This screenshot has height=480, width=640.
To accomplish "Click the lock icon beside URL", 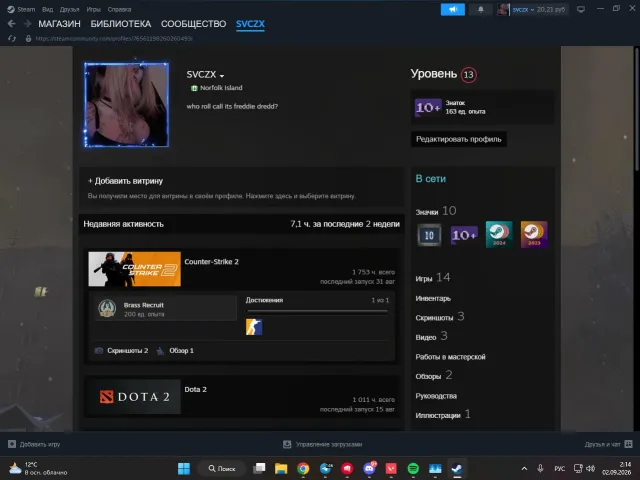I will 28,38.
